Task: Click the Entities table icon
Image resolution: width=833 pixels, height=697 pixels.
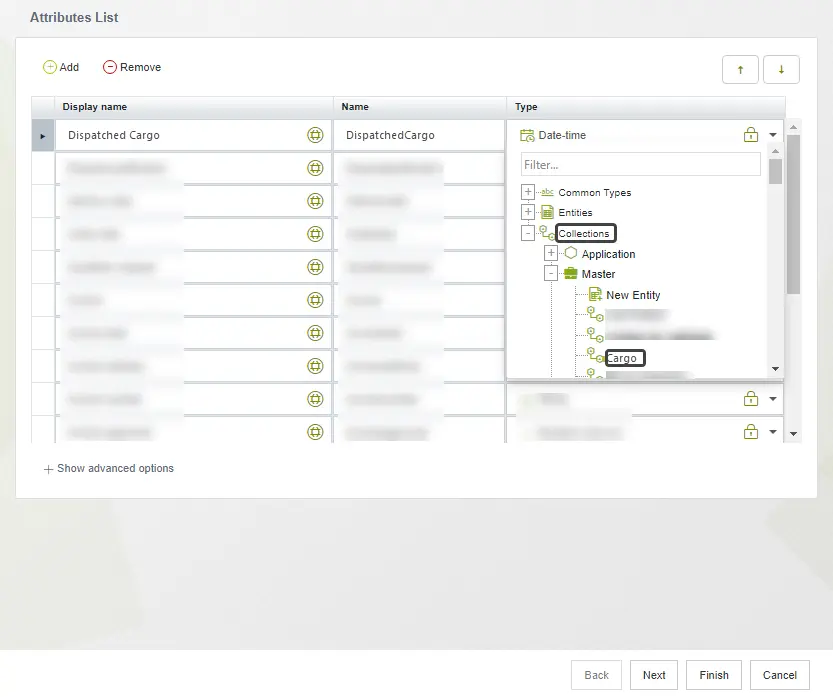Action: click(547, 212)
